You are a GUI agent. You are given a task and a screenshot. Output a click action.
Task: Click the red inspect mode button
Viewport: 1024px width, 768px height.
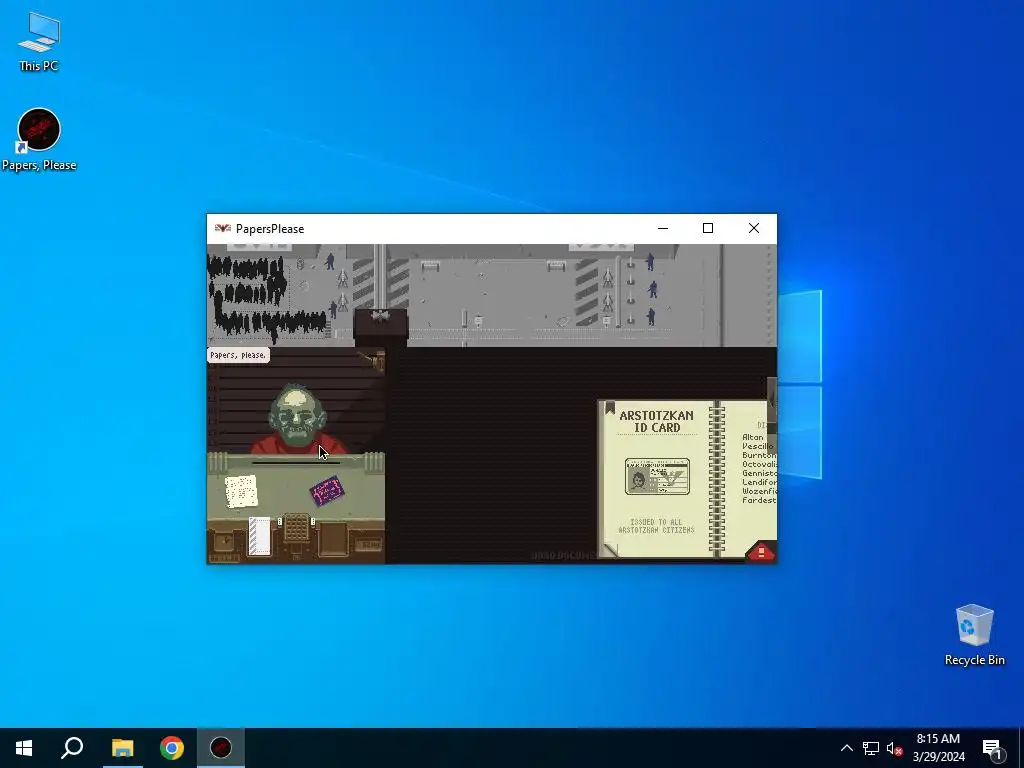761,552
